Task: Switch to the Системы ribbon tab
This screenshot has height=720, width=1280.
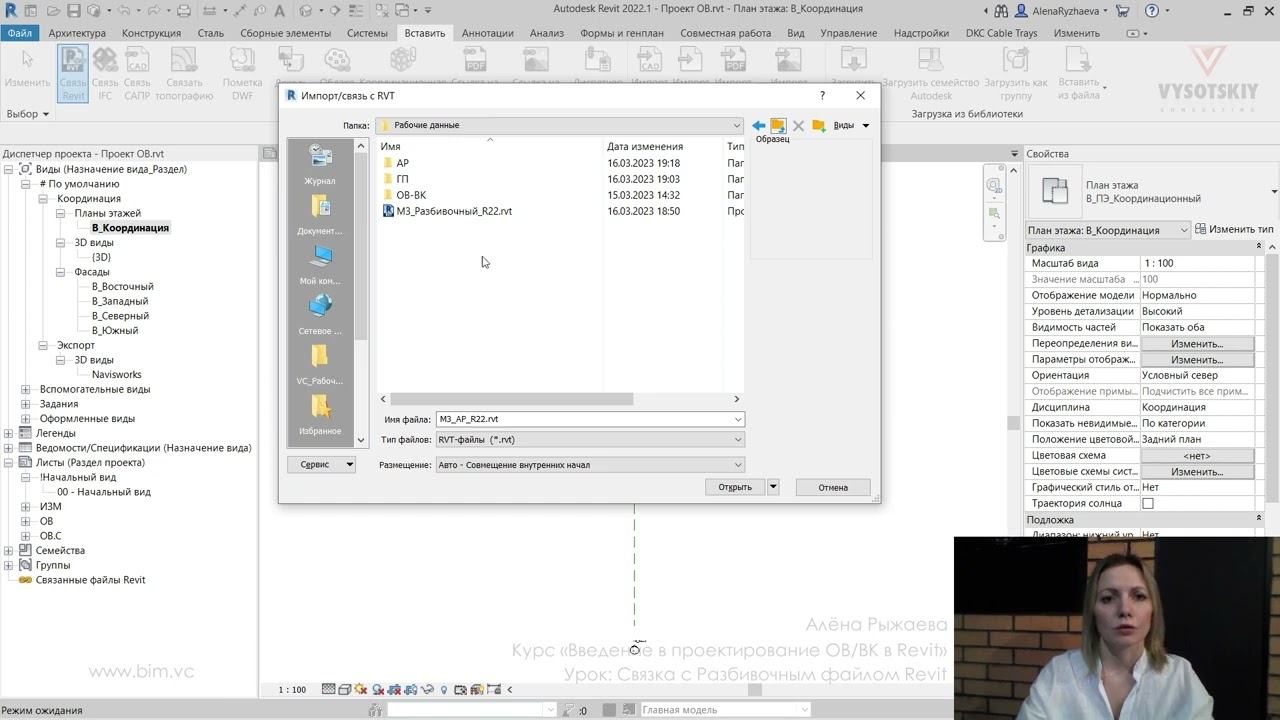Action: [367, 33]
